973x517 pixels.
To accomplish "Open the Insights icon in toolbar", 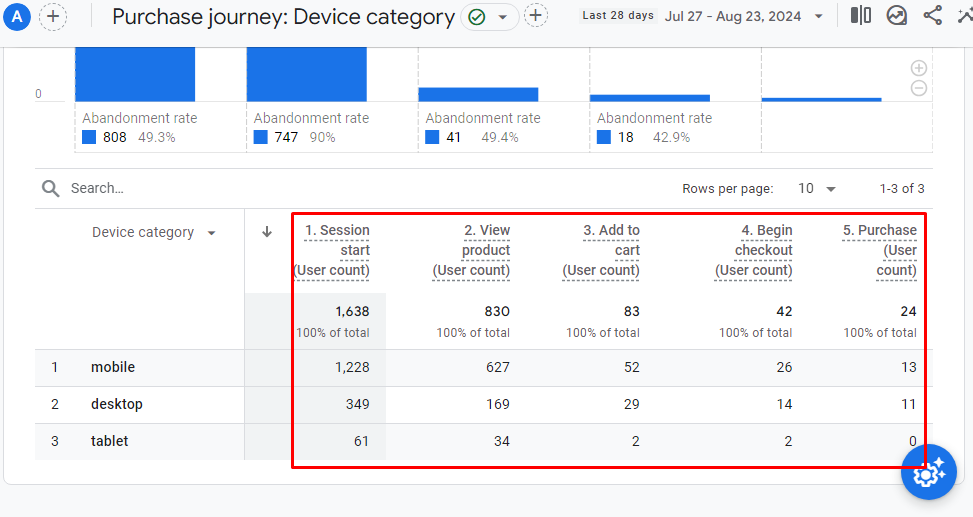I will pyautogui.click(x=897, y=15).
